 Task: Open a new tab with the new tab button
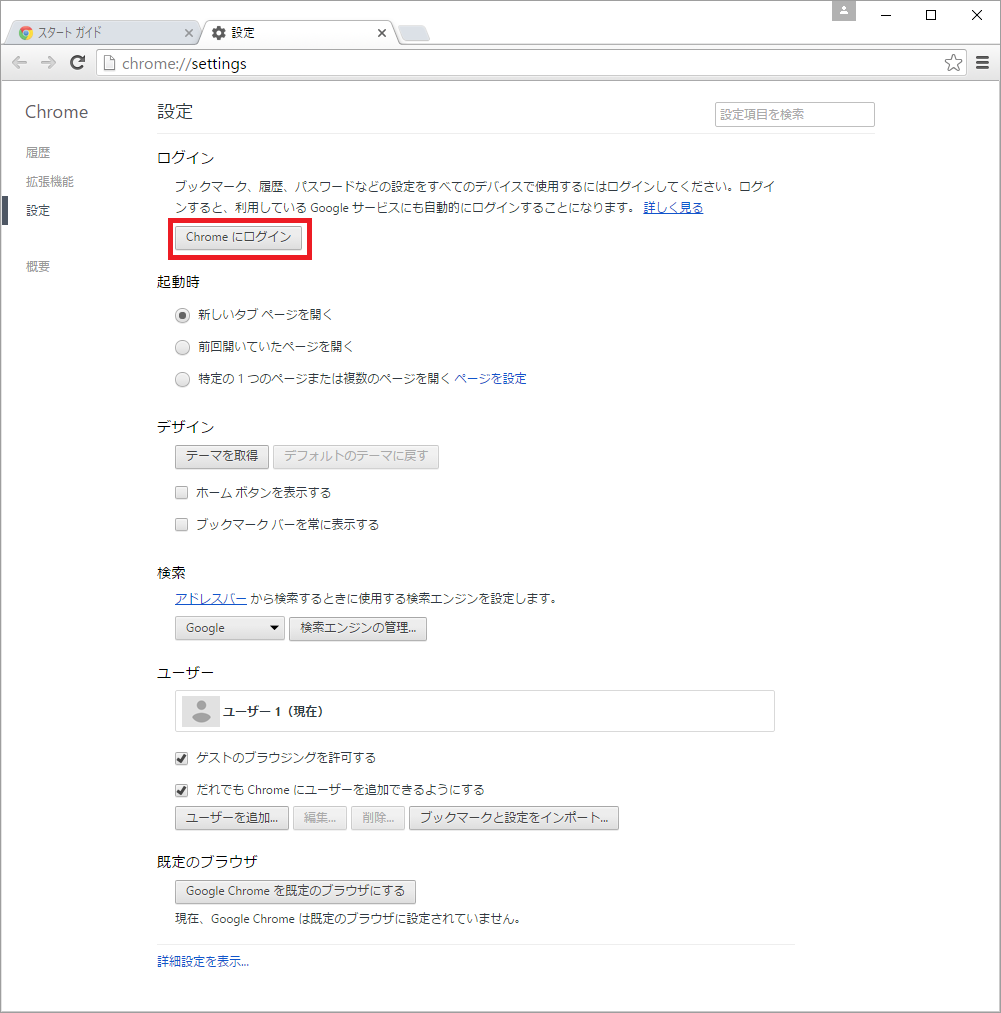413,32
